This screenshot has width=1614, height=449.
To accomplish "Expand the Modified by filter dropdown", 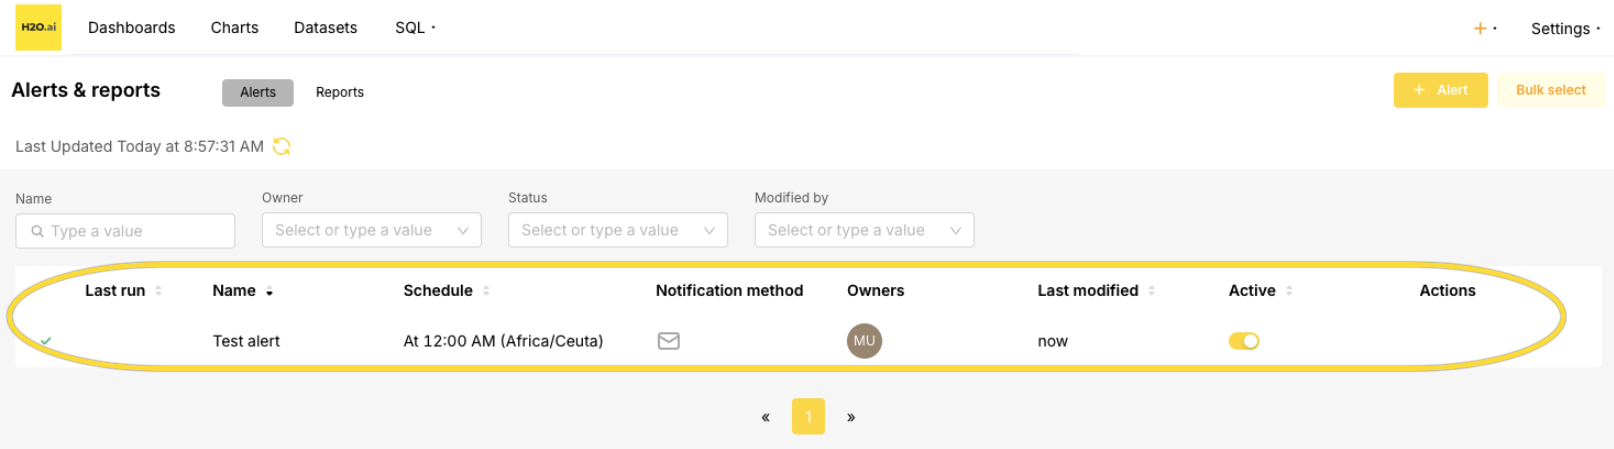I will pyautogui.click(x=863, y=230).
